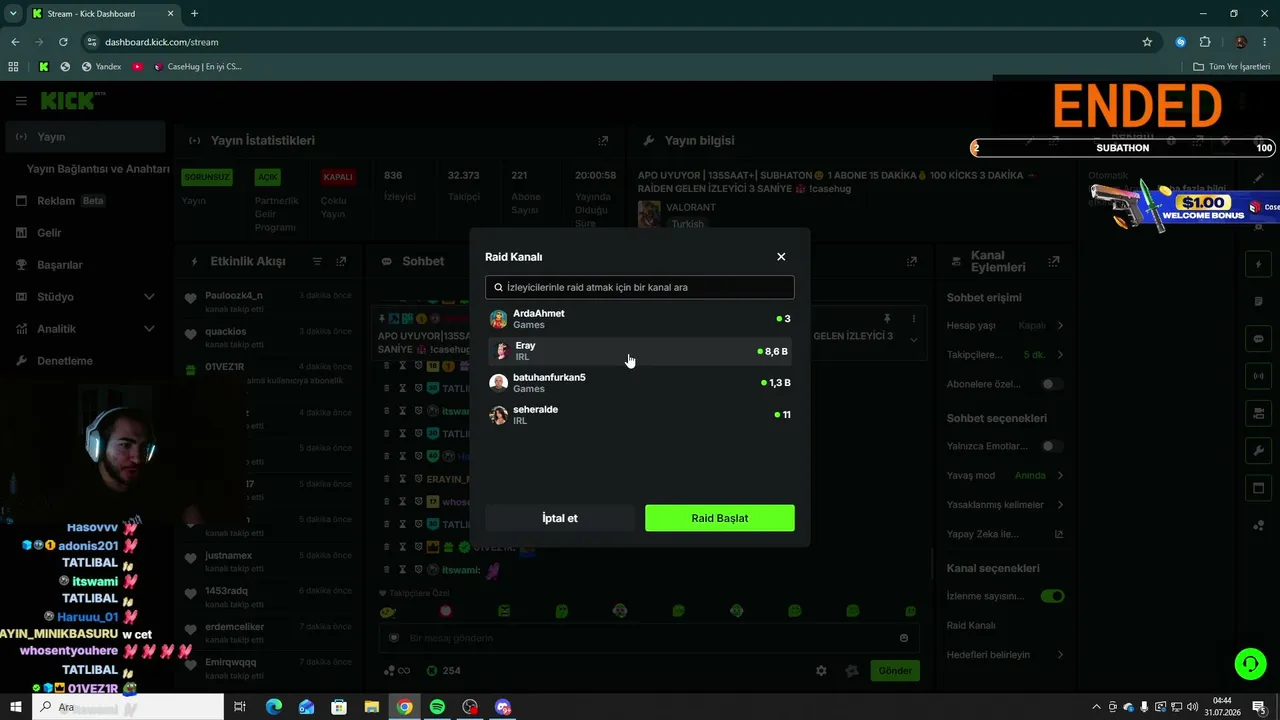Click the wrench icon in the right rail
The height and width of the screenshot is (720, 1280).
[1258, 451]
